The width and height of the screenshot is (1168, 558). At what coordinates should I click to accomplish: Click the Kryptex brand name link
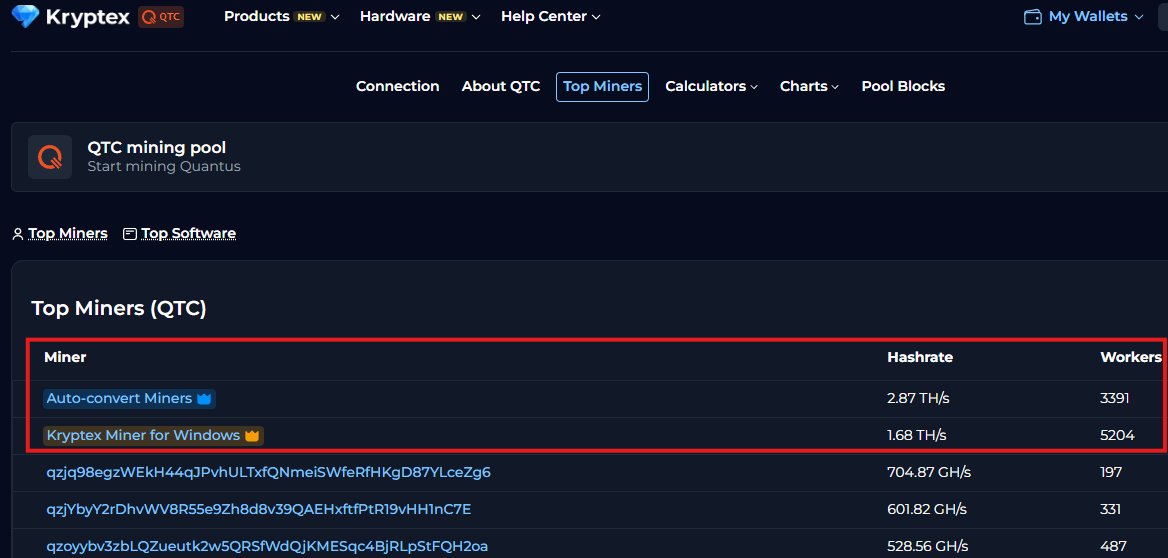click(x=88, y=16)
